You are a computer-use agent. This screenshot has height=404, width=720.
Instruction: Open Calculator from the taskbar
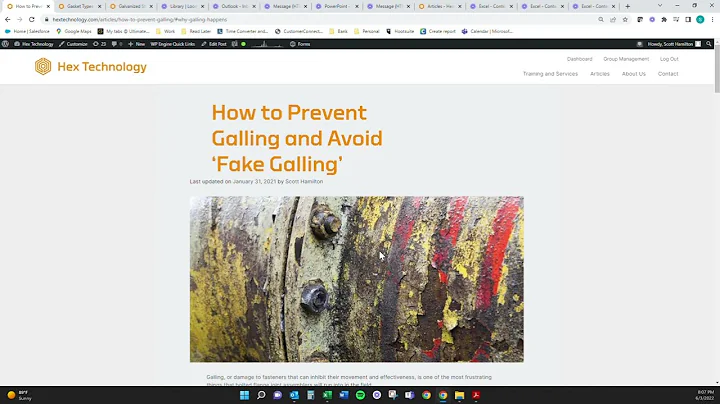[x=310, y=395]
